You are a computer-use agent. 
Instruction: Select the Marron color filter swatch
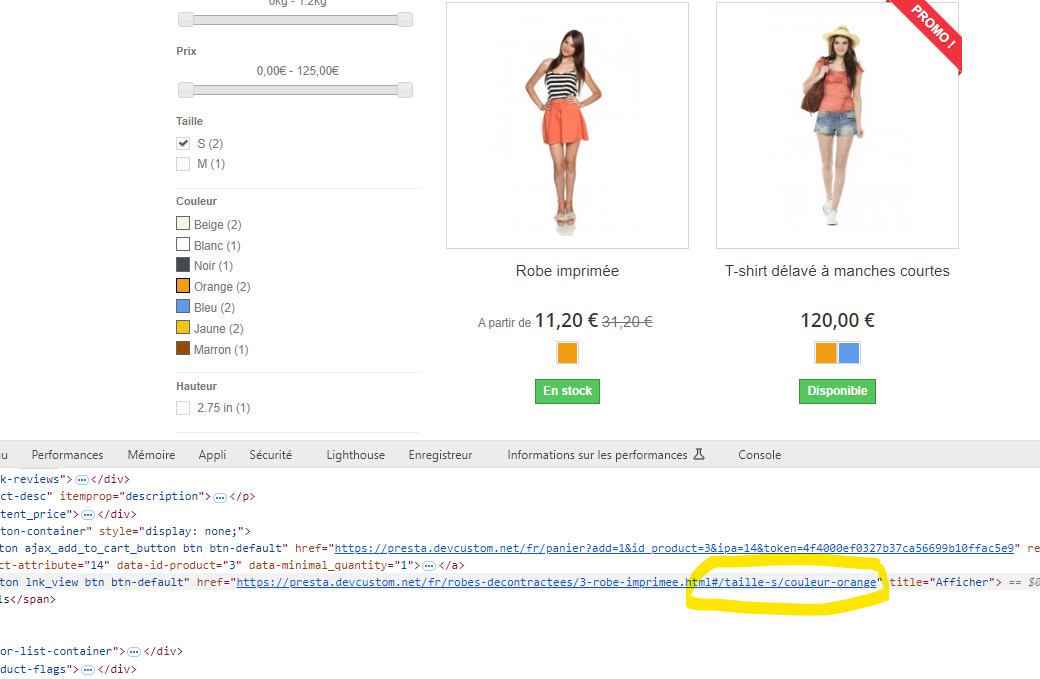click(183, 348)
